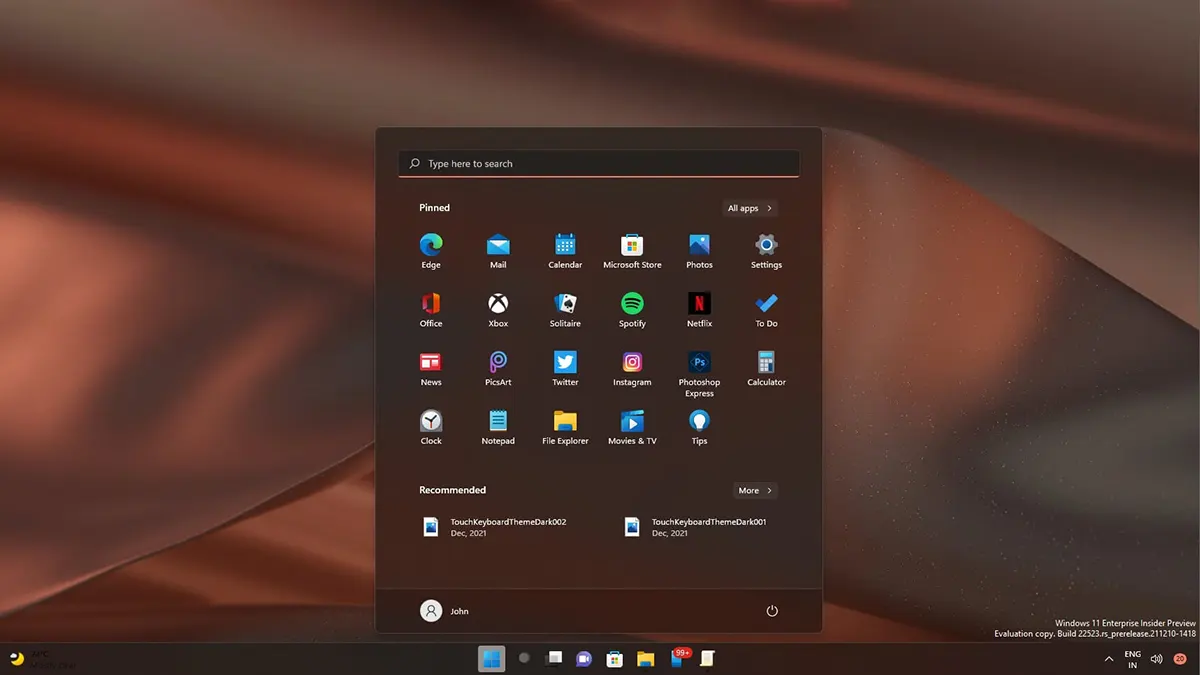Open the Clock app
Image resolution: width=1200 pixels, height=675 pixels.
tap(431, 427)
